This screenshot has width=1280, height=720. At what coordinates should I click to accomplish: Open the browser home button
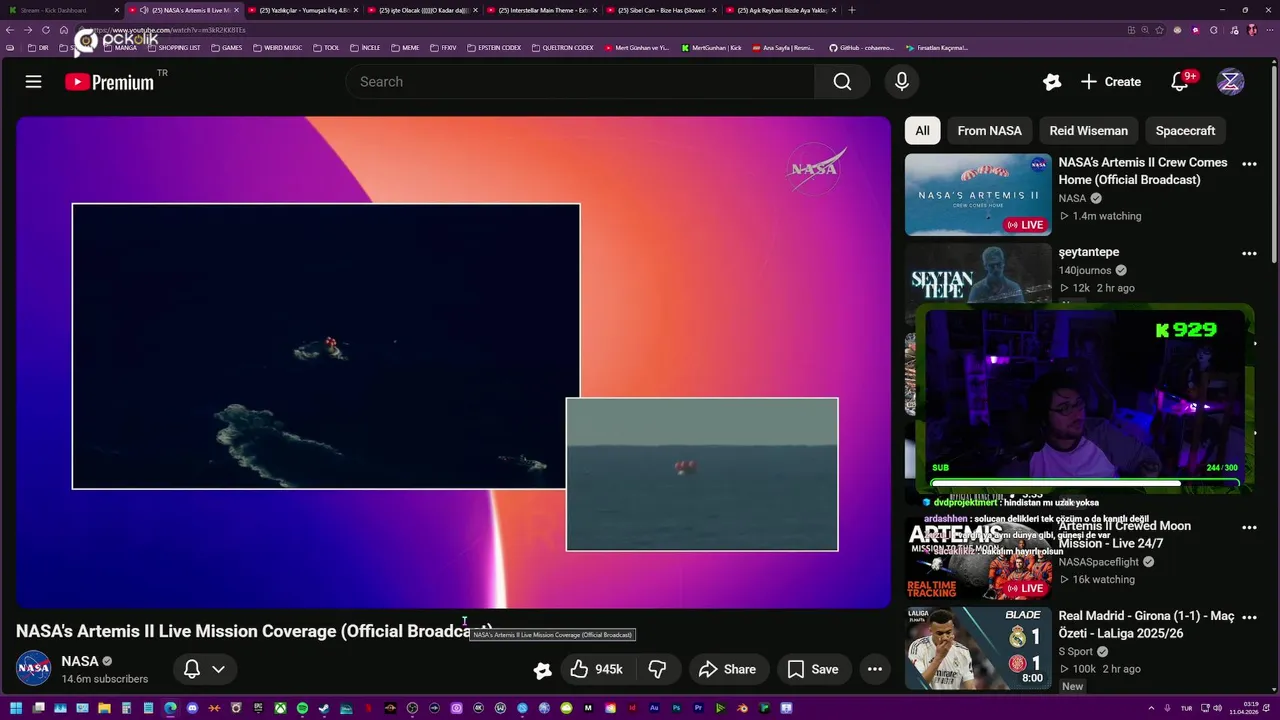point(63,30)
